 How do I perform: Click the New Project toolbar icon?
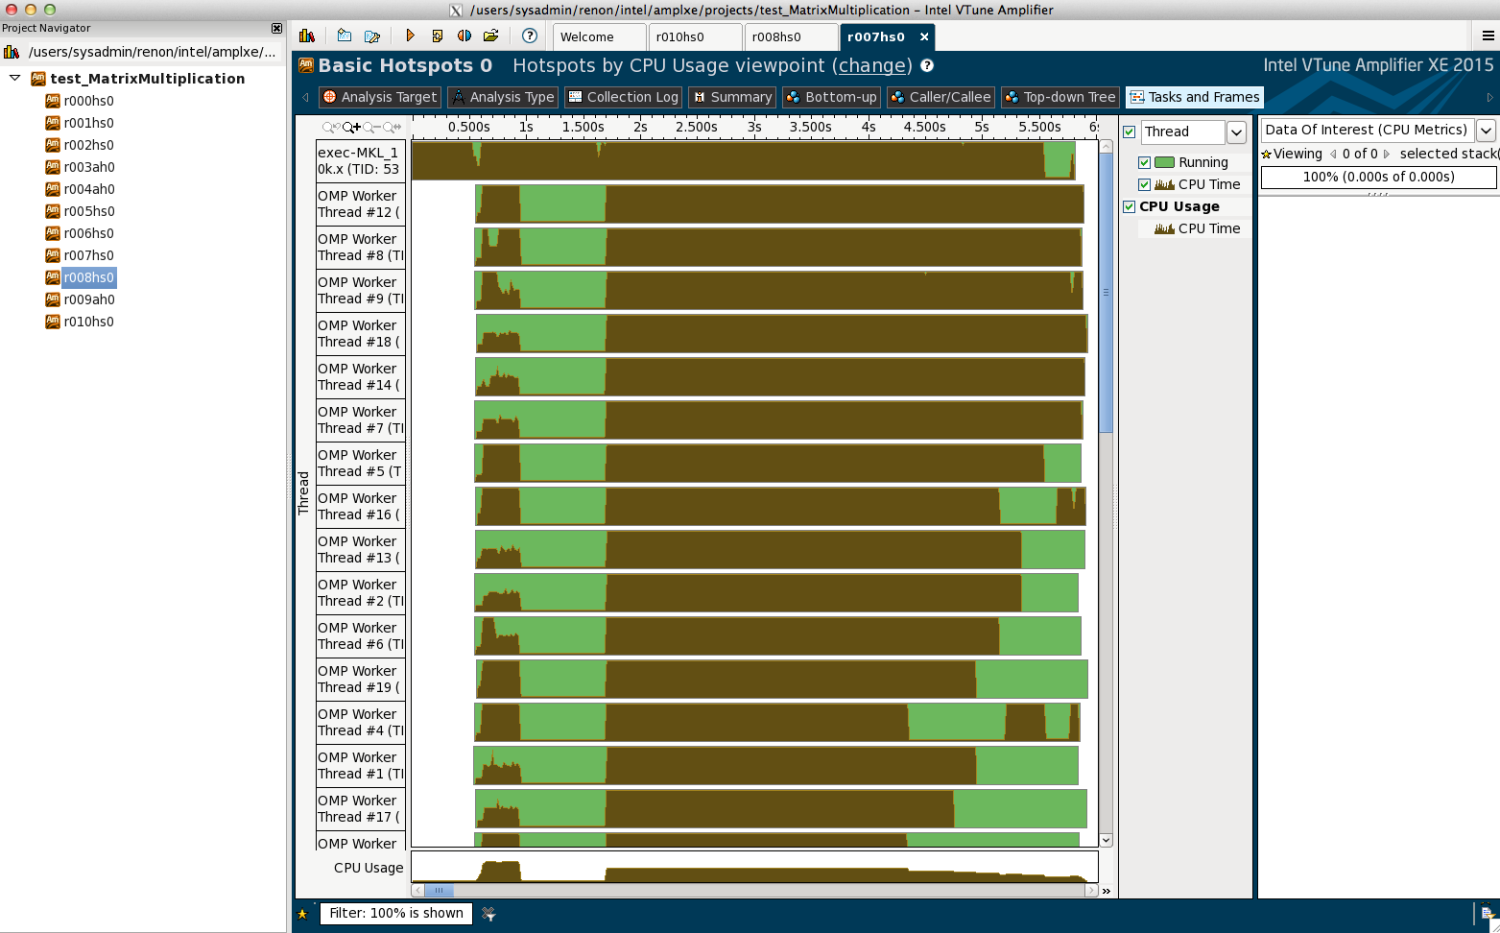344,36
